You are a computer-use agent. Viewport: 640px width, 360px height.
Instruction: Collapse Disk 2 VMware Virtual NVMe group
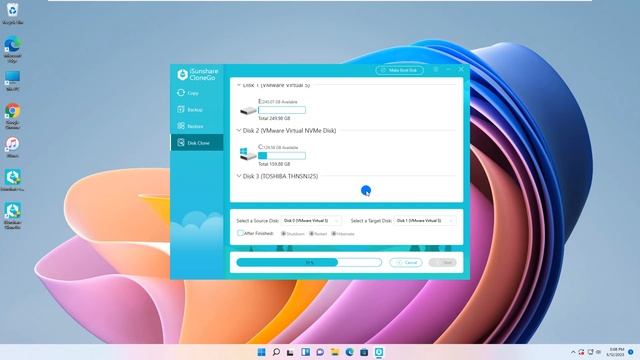point(239,131)
